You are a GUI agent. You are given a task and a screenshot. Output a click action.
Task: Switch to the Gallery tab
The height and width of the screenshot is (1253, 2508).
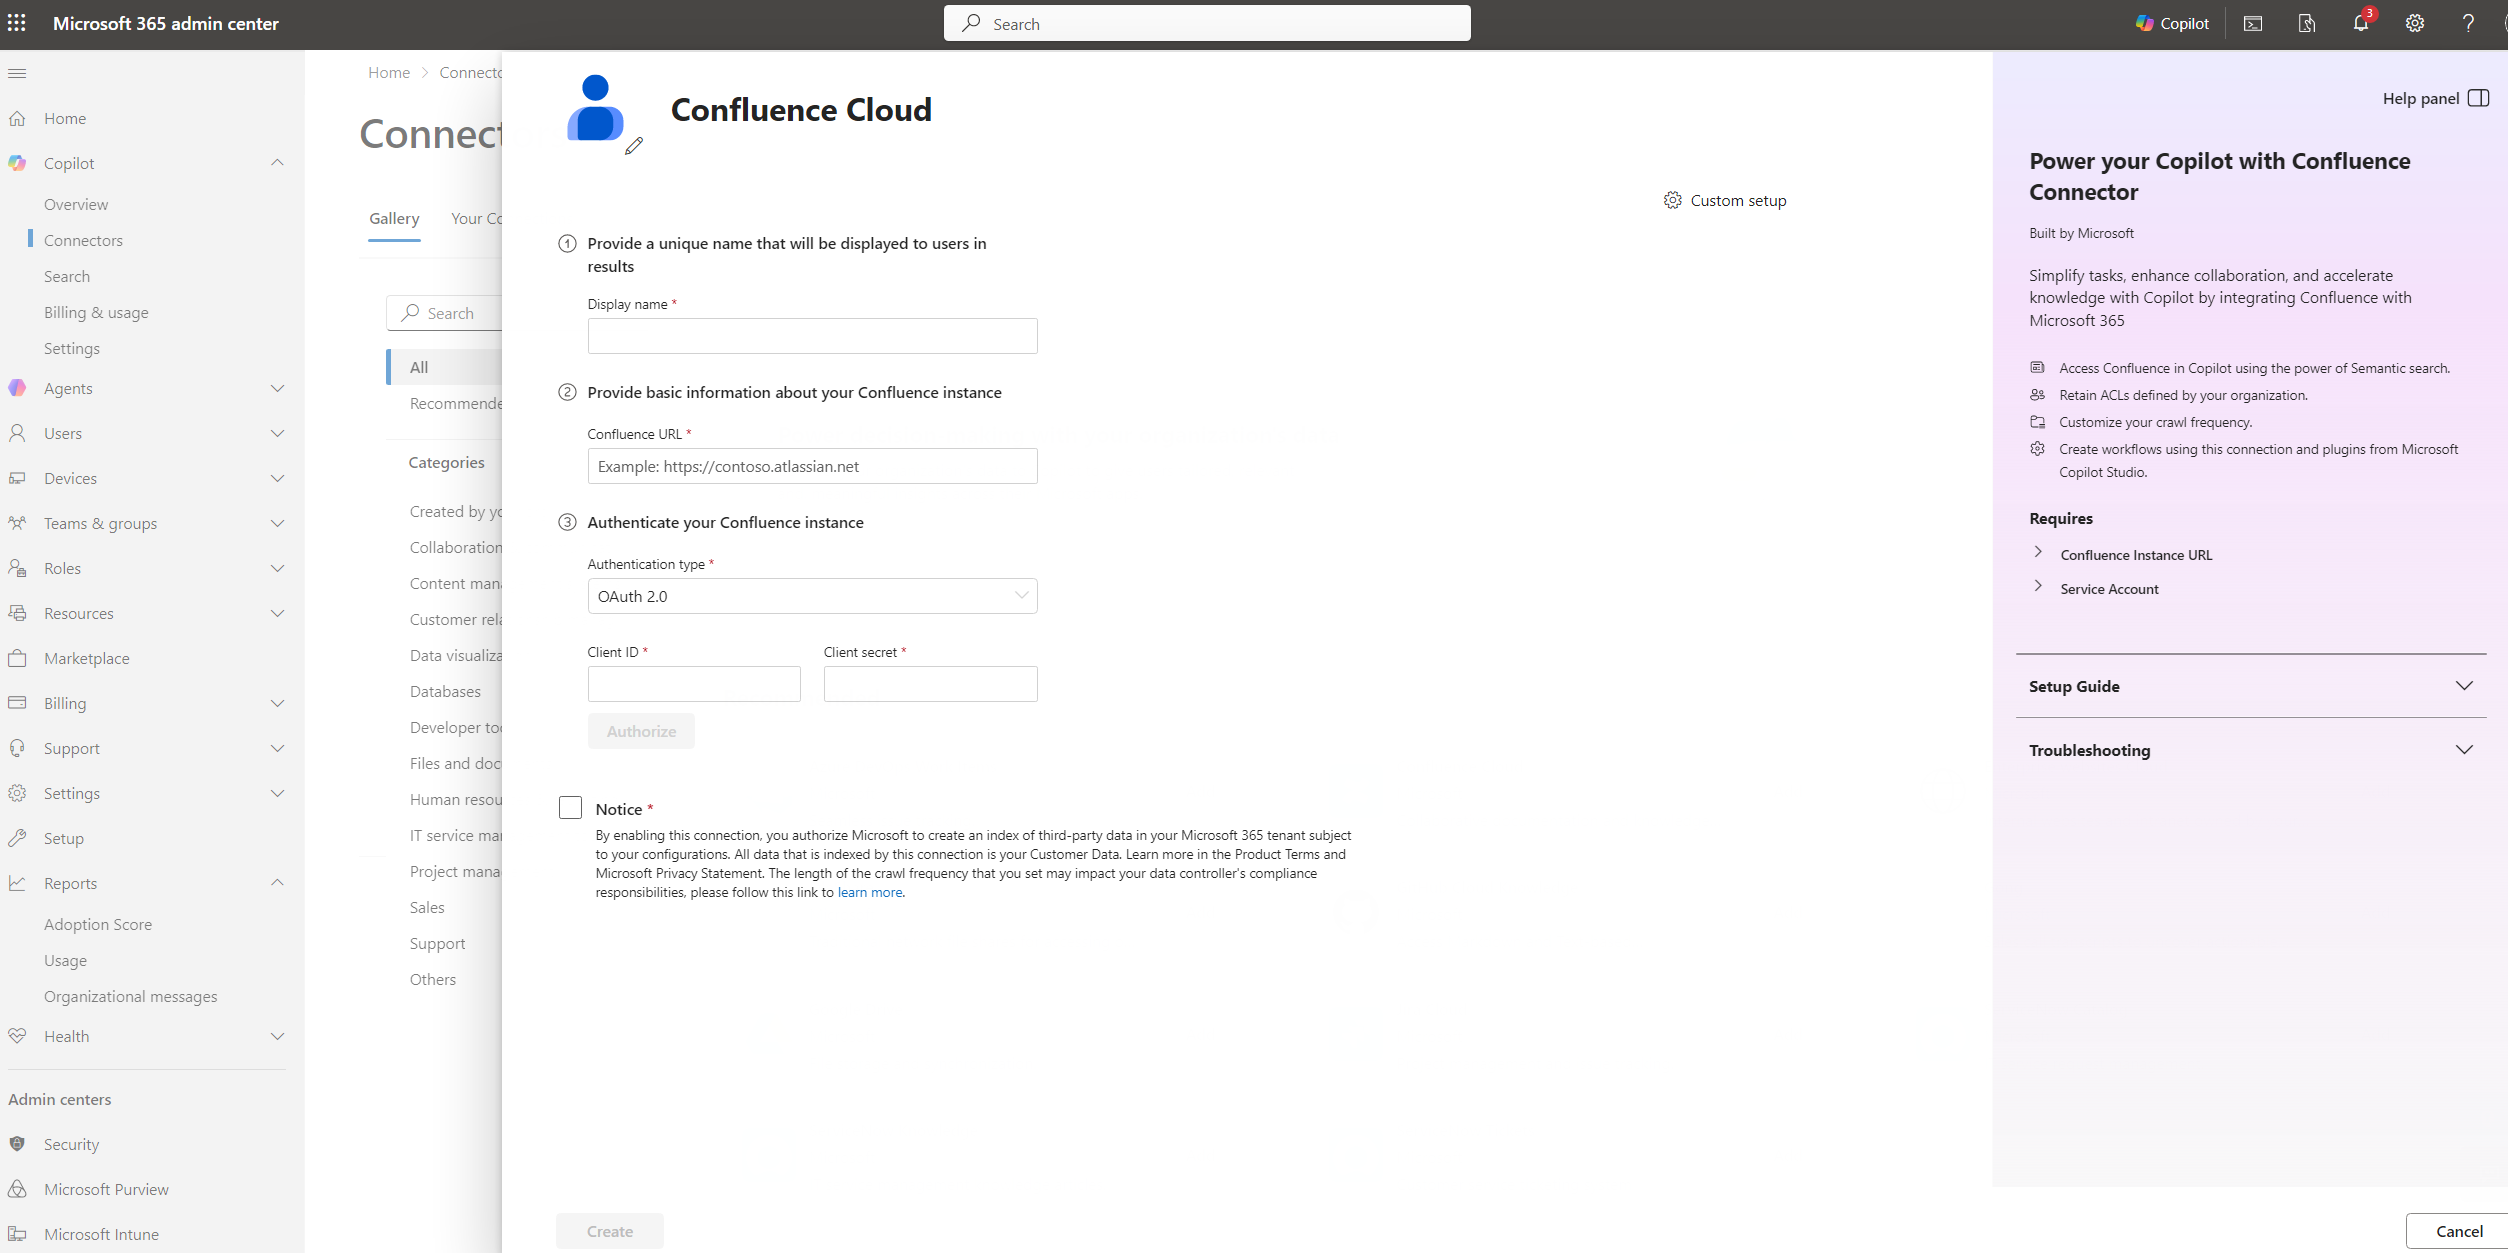pos(394,218)
